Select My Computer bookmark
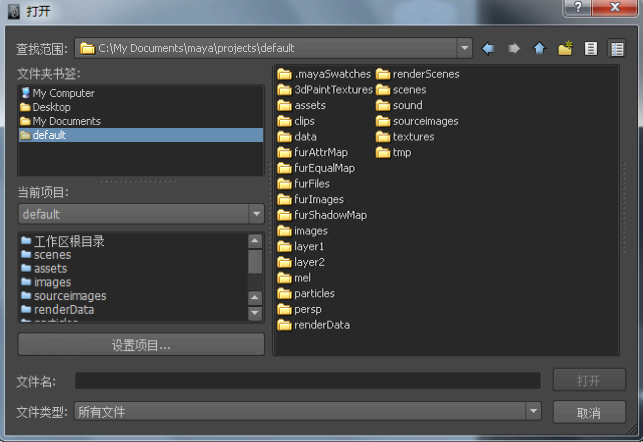 pyautogui.click(x=141, y=93)
